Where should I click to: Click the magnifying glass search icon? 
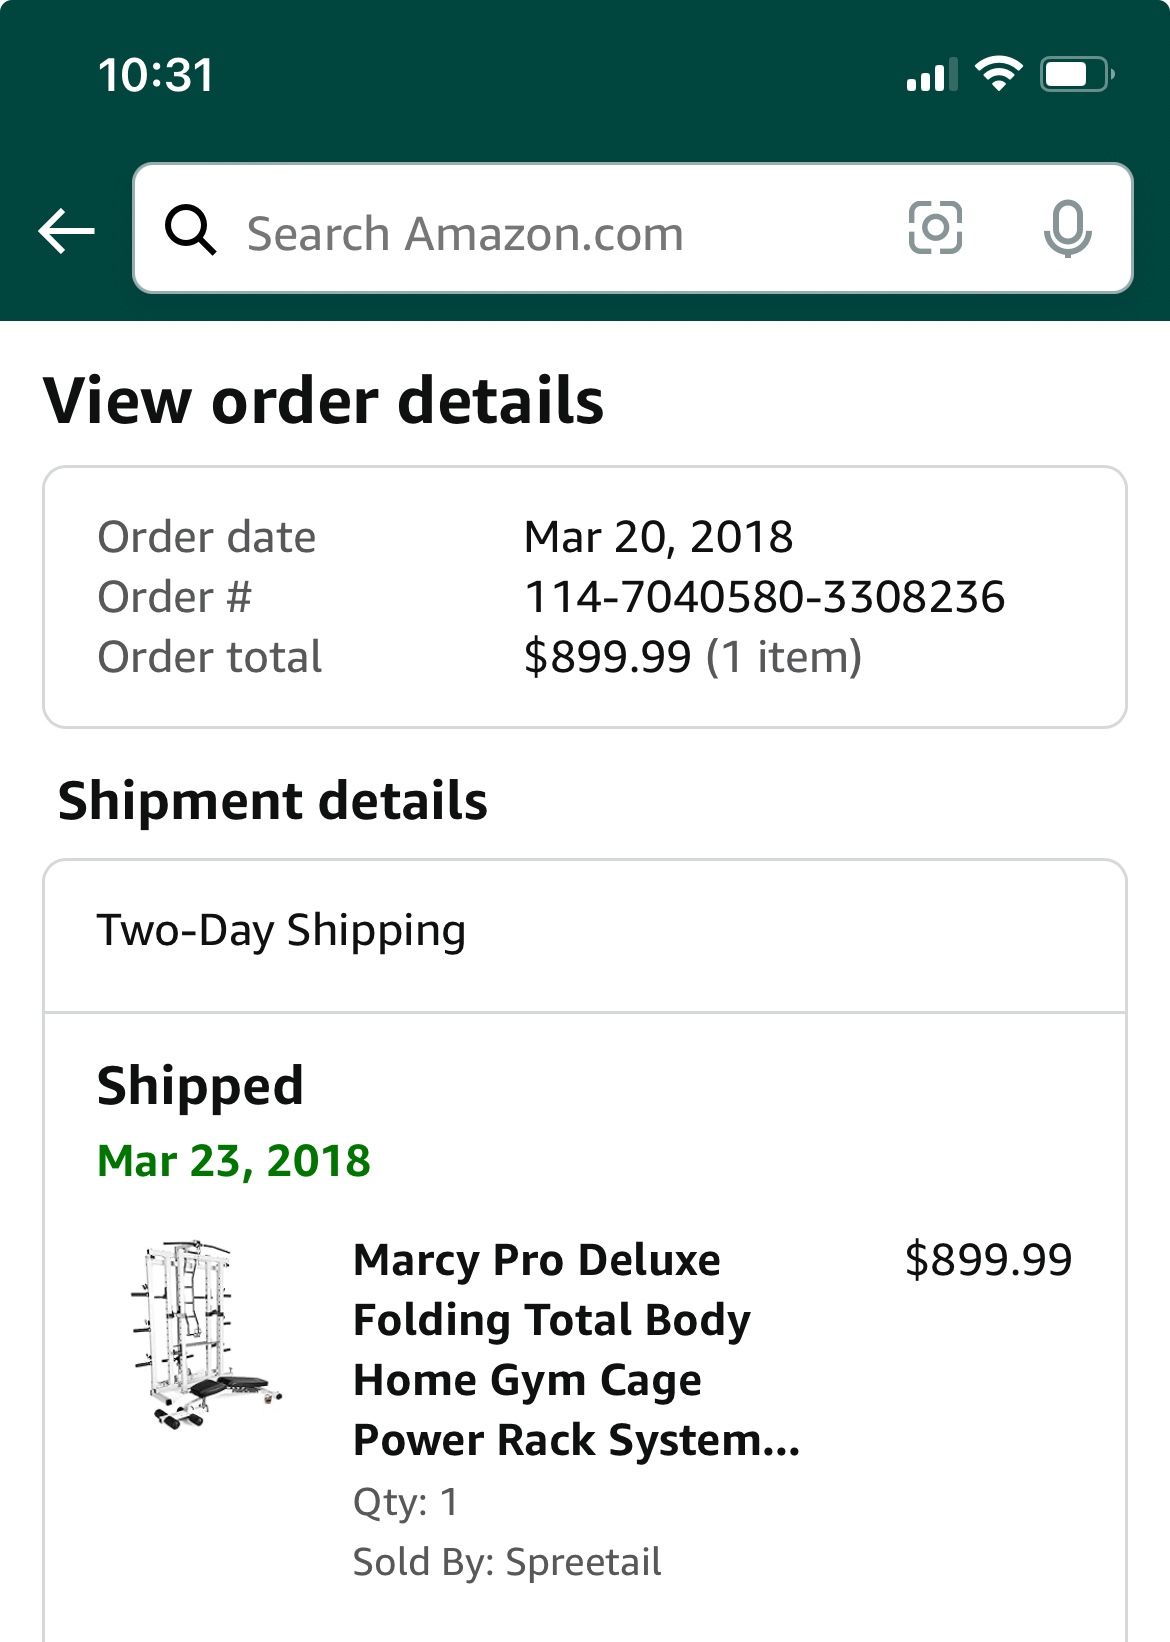tap(190, 230)
